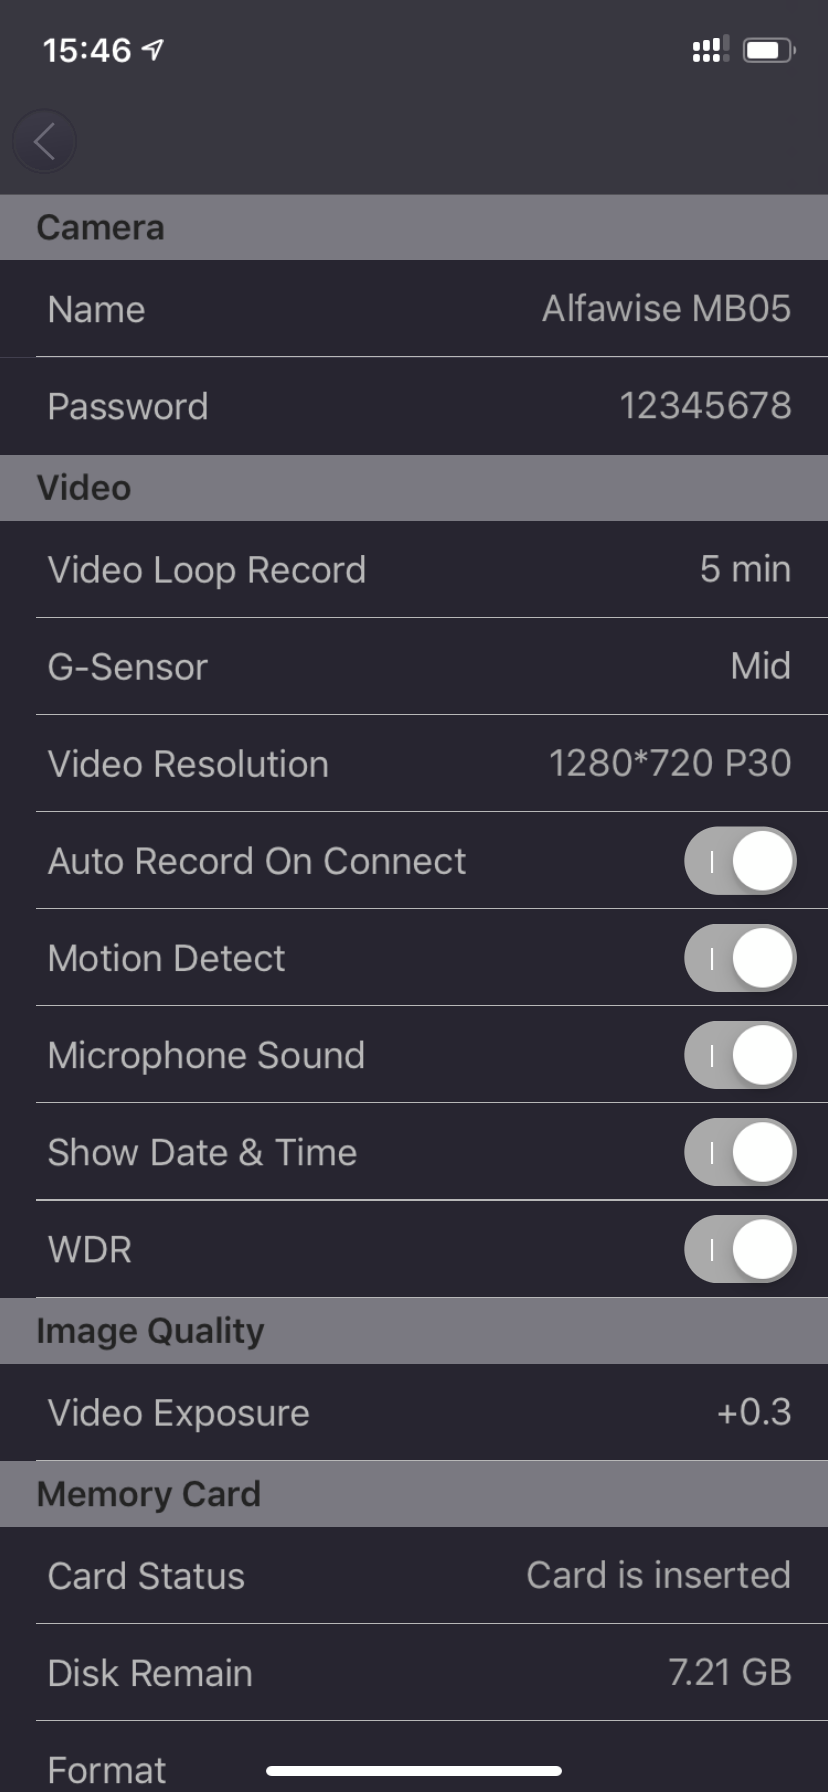Disable the Motion Detect switch
828x1792 pixels.
point(740,958)
